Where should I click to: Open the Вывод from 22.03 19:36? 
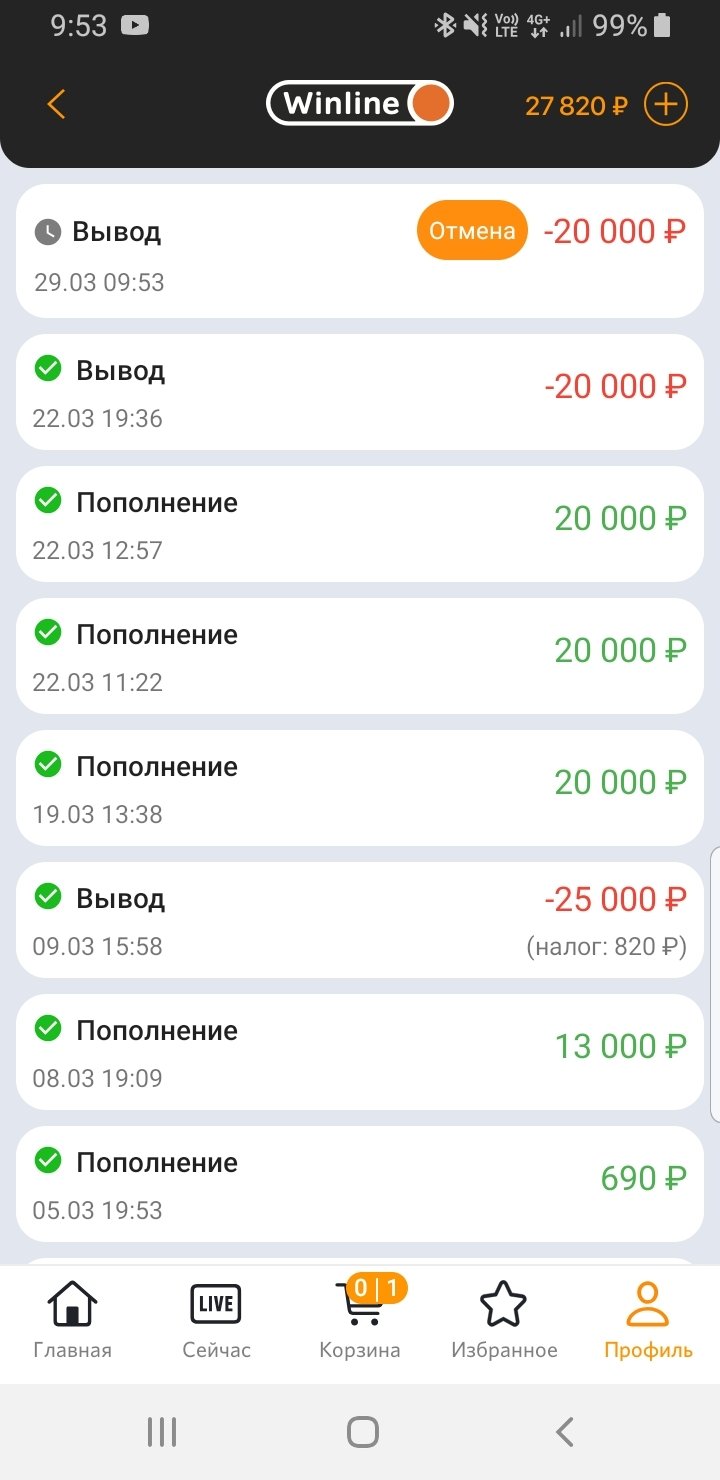pos(360,392)
